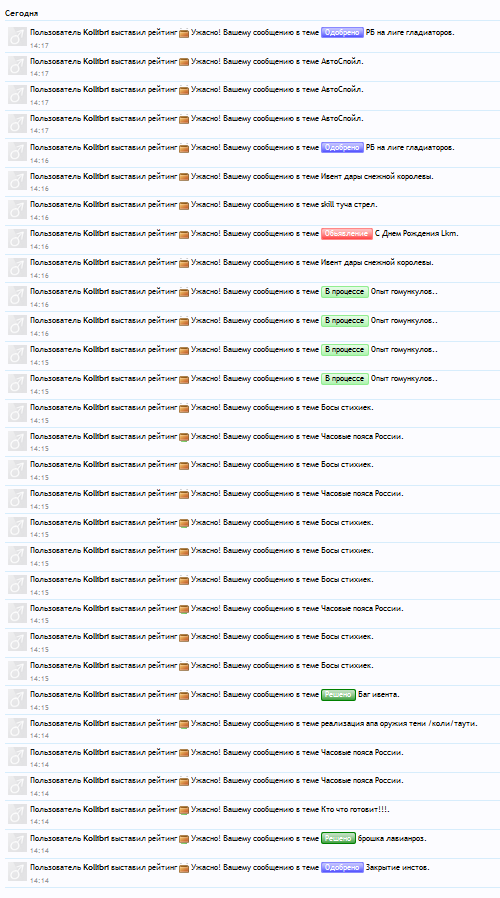Click Kolibri username in skill туча стрел row
The image size is (500, 898).
pyautogui.click(x=96, y=204)
